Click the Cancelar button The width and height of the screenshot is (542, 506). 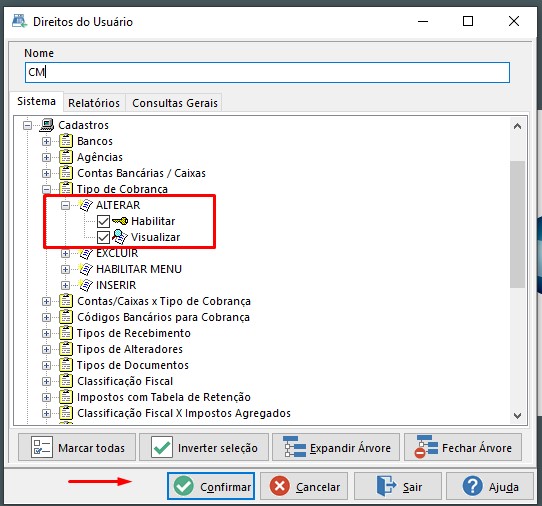(x=304, y=486)
